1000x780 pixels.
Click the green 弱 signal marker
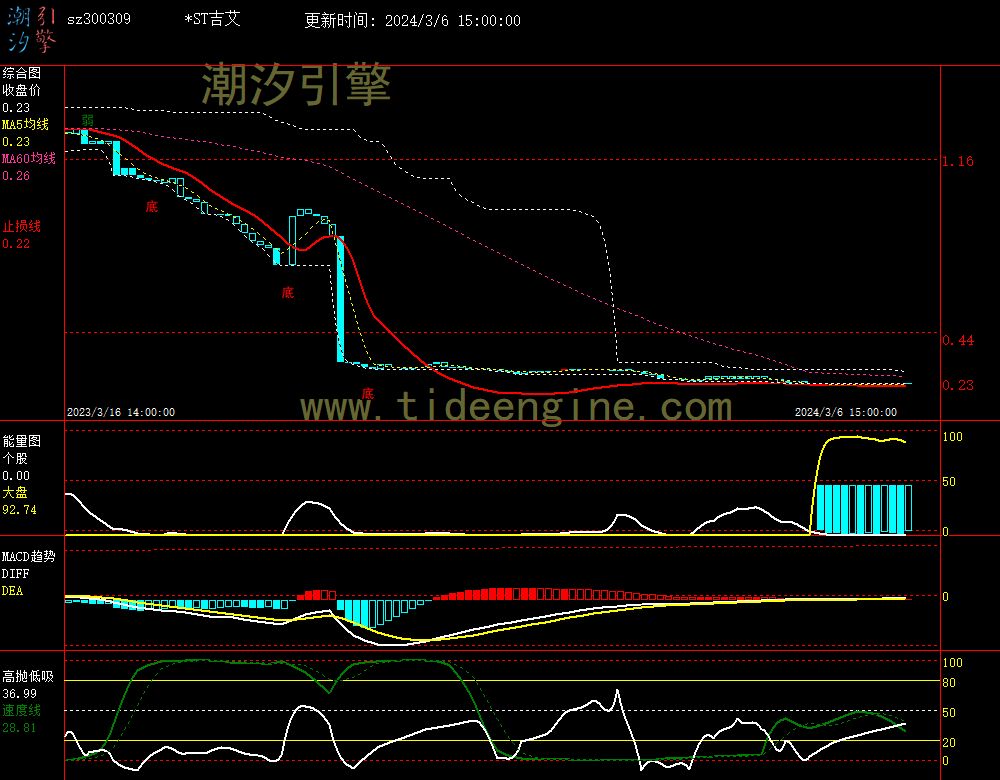pos(87,120)
